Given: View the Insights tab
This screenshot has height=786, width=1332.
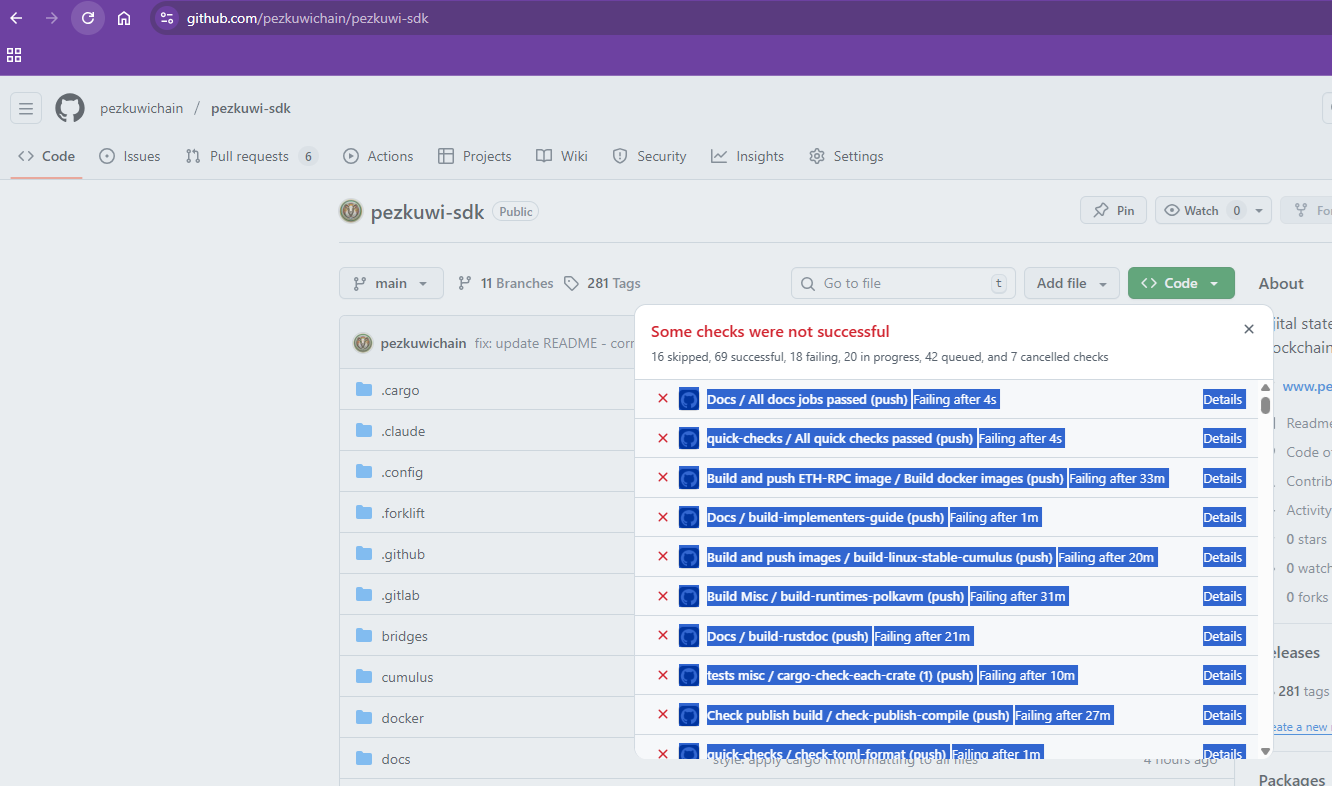Looking at the screenshot, I should coord(748,156).
